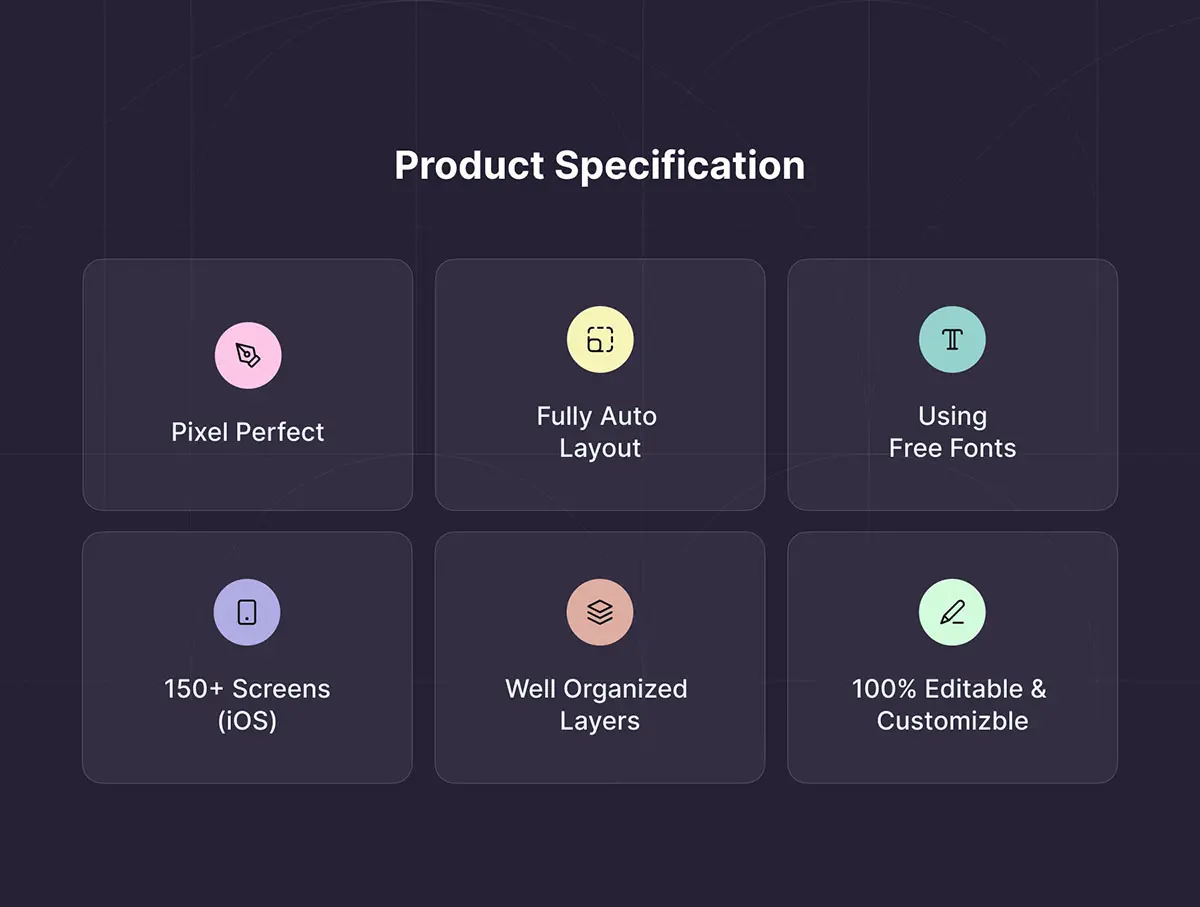Select the '100% Editable & Customizble' label

coord(950,704)
